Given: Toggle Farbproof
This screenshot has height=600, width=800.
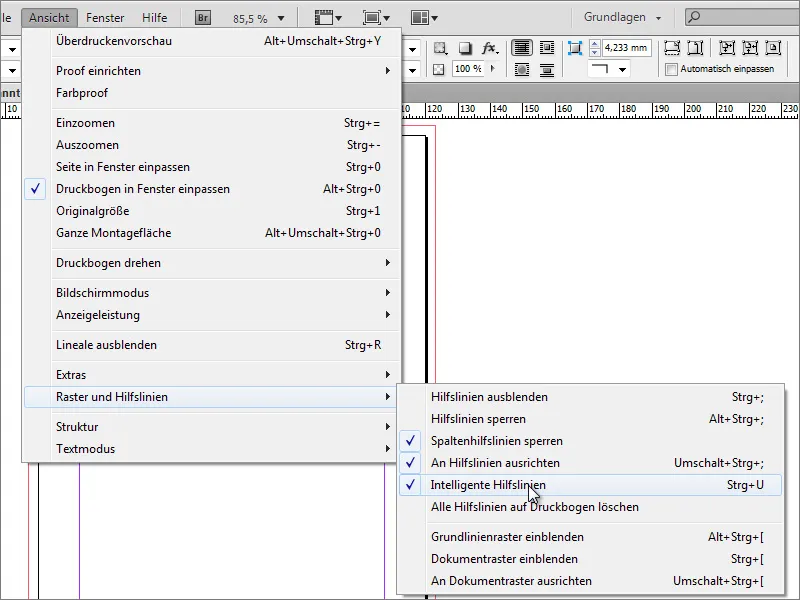Looking at the screenshot, I should point(211,93).
